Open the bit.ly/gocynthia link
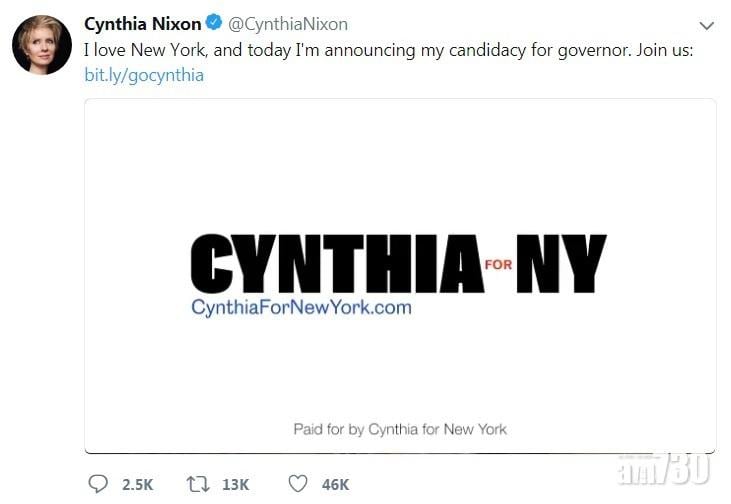 (144, 75)
